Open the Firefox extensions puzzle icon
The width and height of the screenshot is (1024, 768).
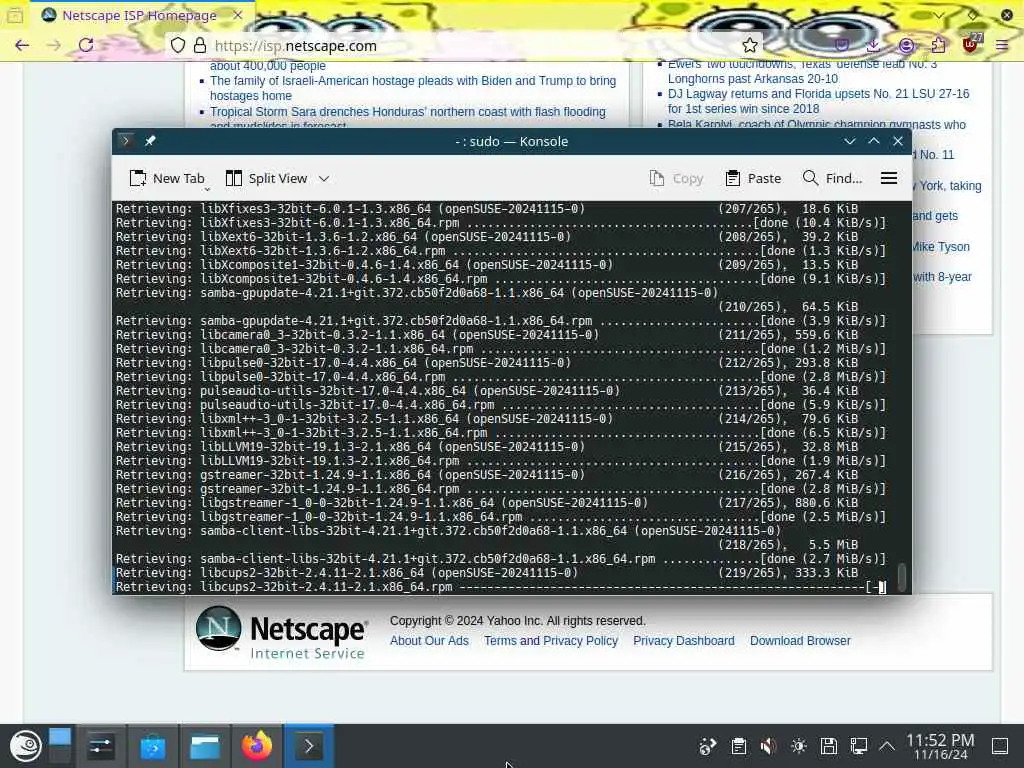click(x=938, y=46)
